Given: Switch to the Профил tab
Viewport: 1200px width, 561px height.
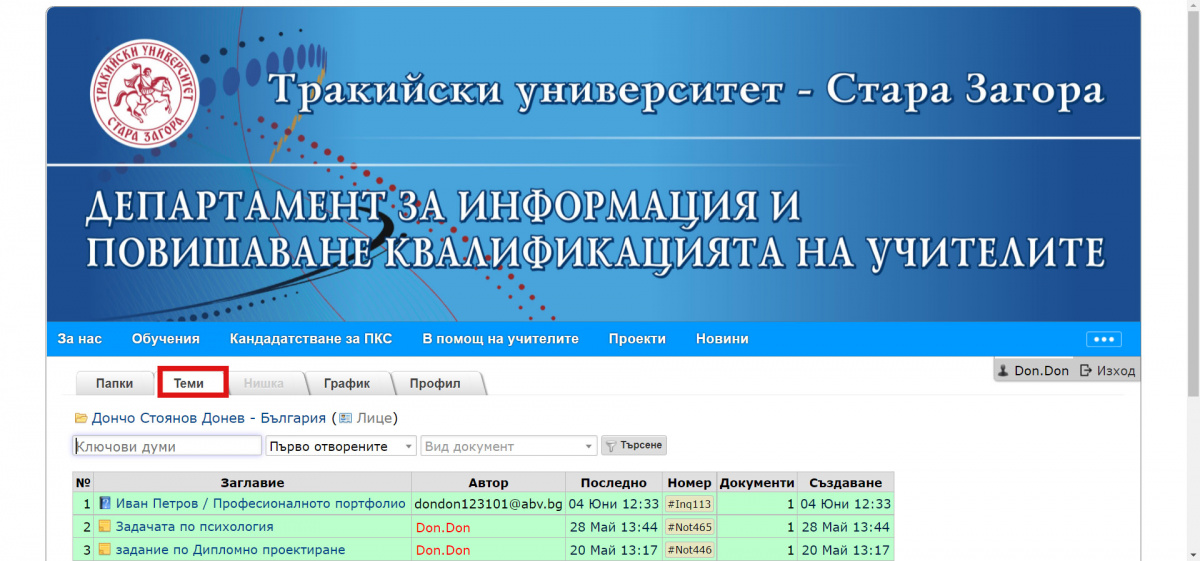Looking at the screenshot, I should coord(434,383).
